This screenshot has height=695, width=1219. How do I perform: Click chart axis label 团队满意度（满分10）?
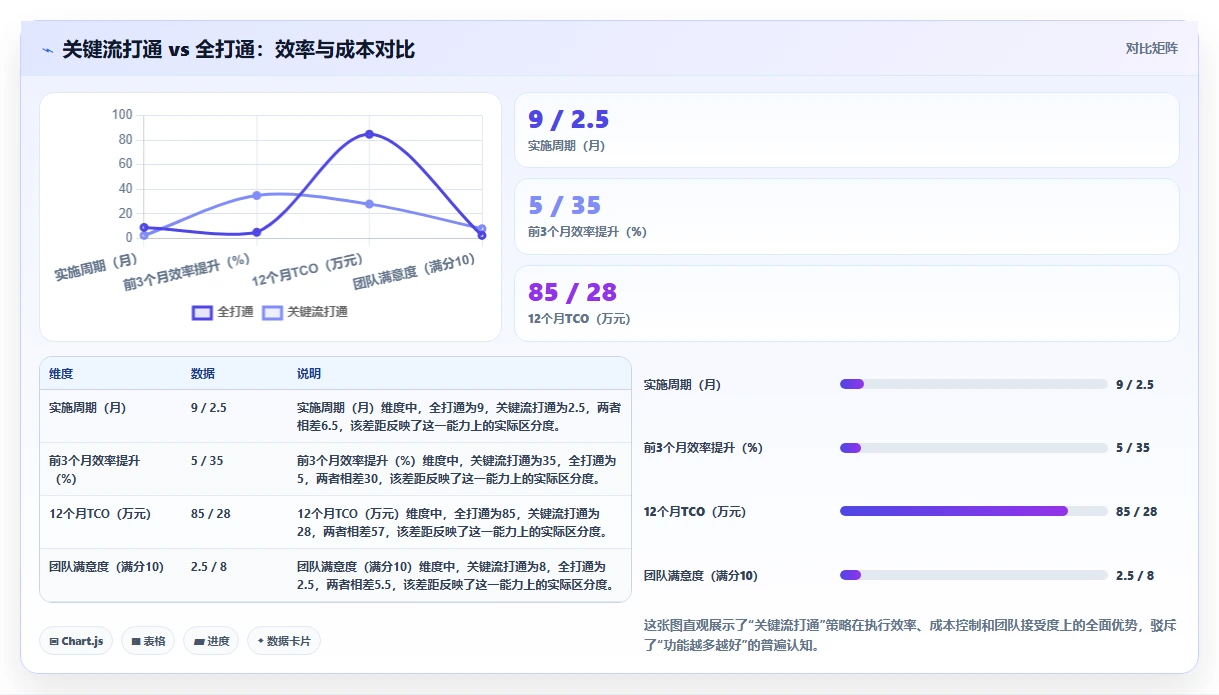click(414, 270)
